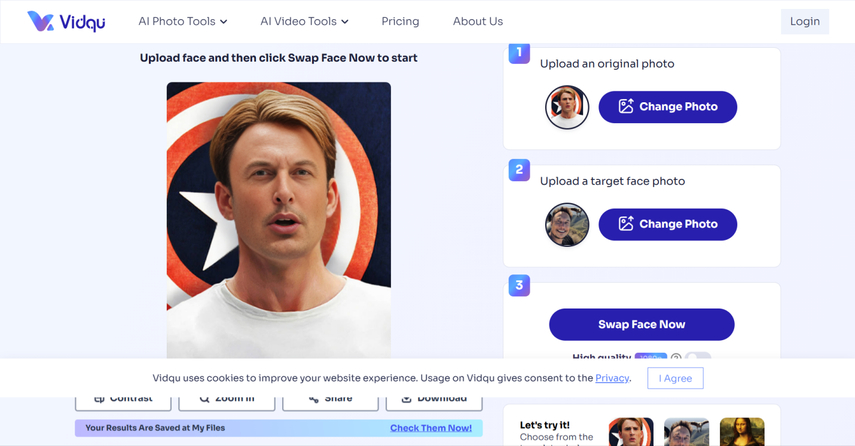Expand the AI Photo Tools menu

(183, 21)
